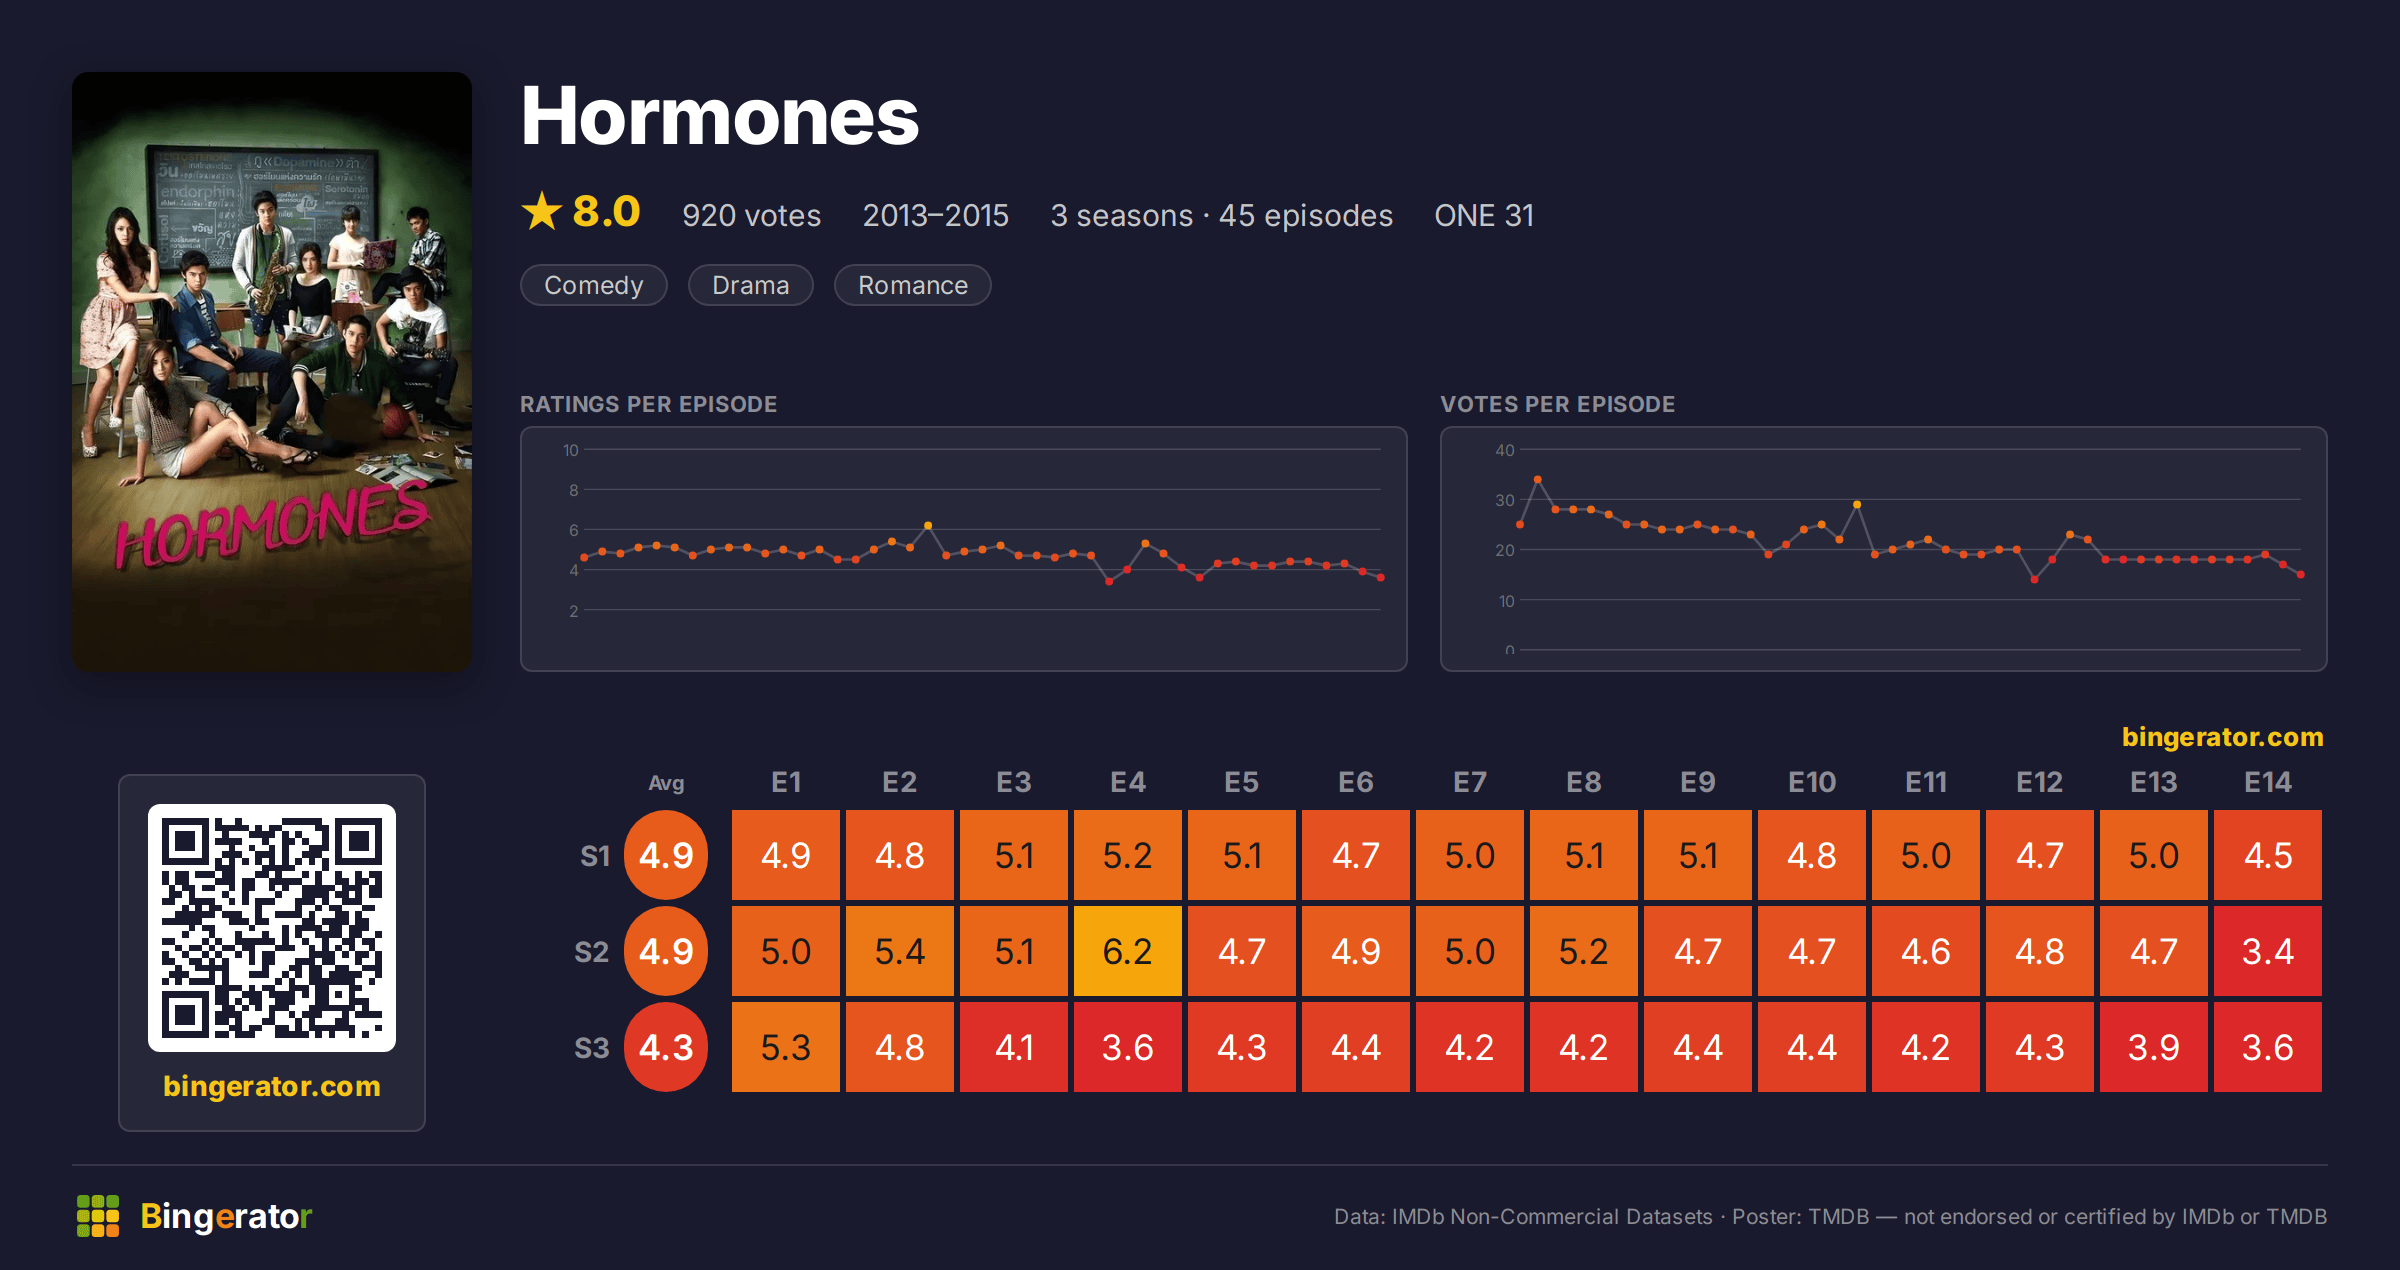The width and height of the screenshot is (2400, 1270).
Task: Click the S3 E4 cell rated 3.6
Action: [x=1128, y=1047]
